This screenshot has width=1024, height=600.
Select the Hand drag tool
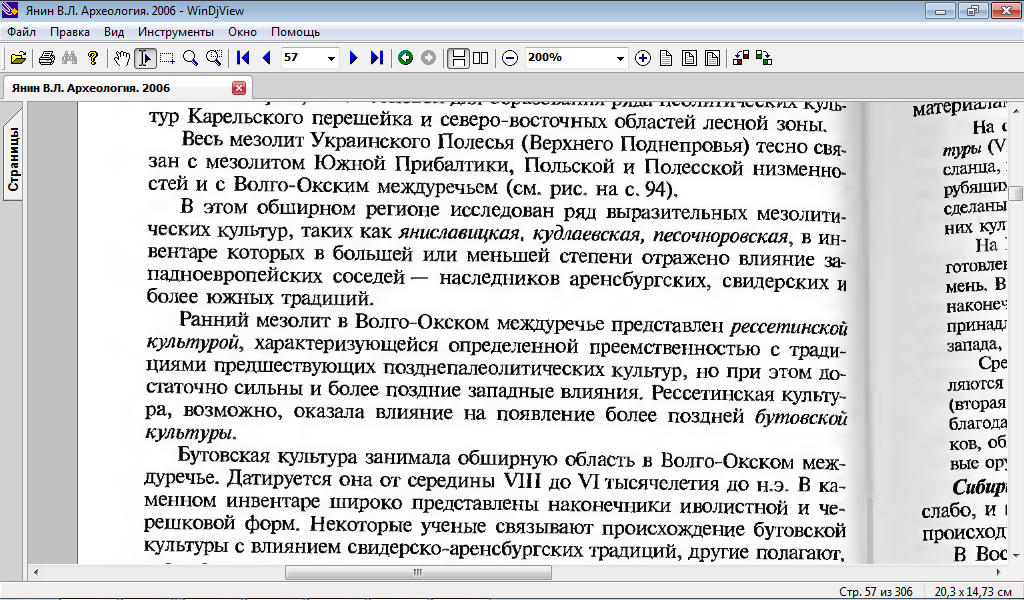tap(121, 58)
